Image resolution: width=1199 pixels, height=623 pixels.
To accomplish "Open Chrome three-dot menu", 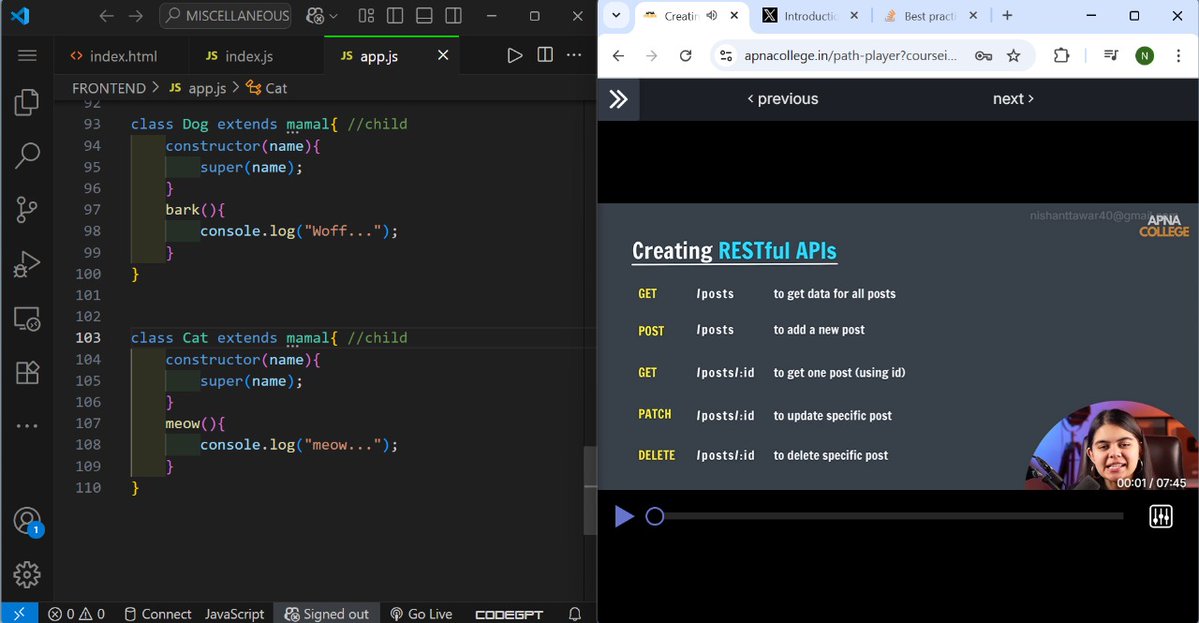I will [1178, 56].
